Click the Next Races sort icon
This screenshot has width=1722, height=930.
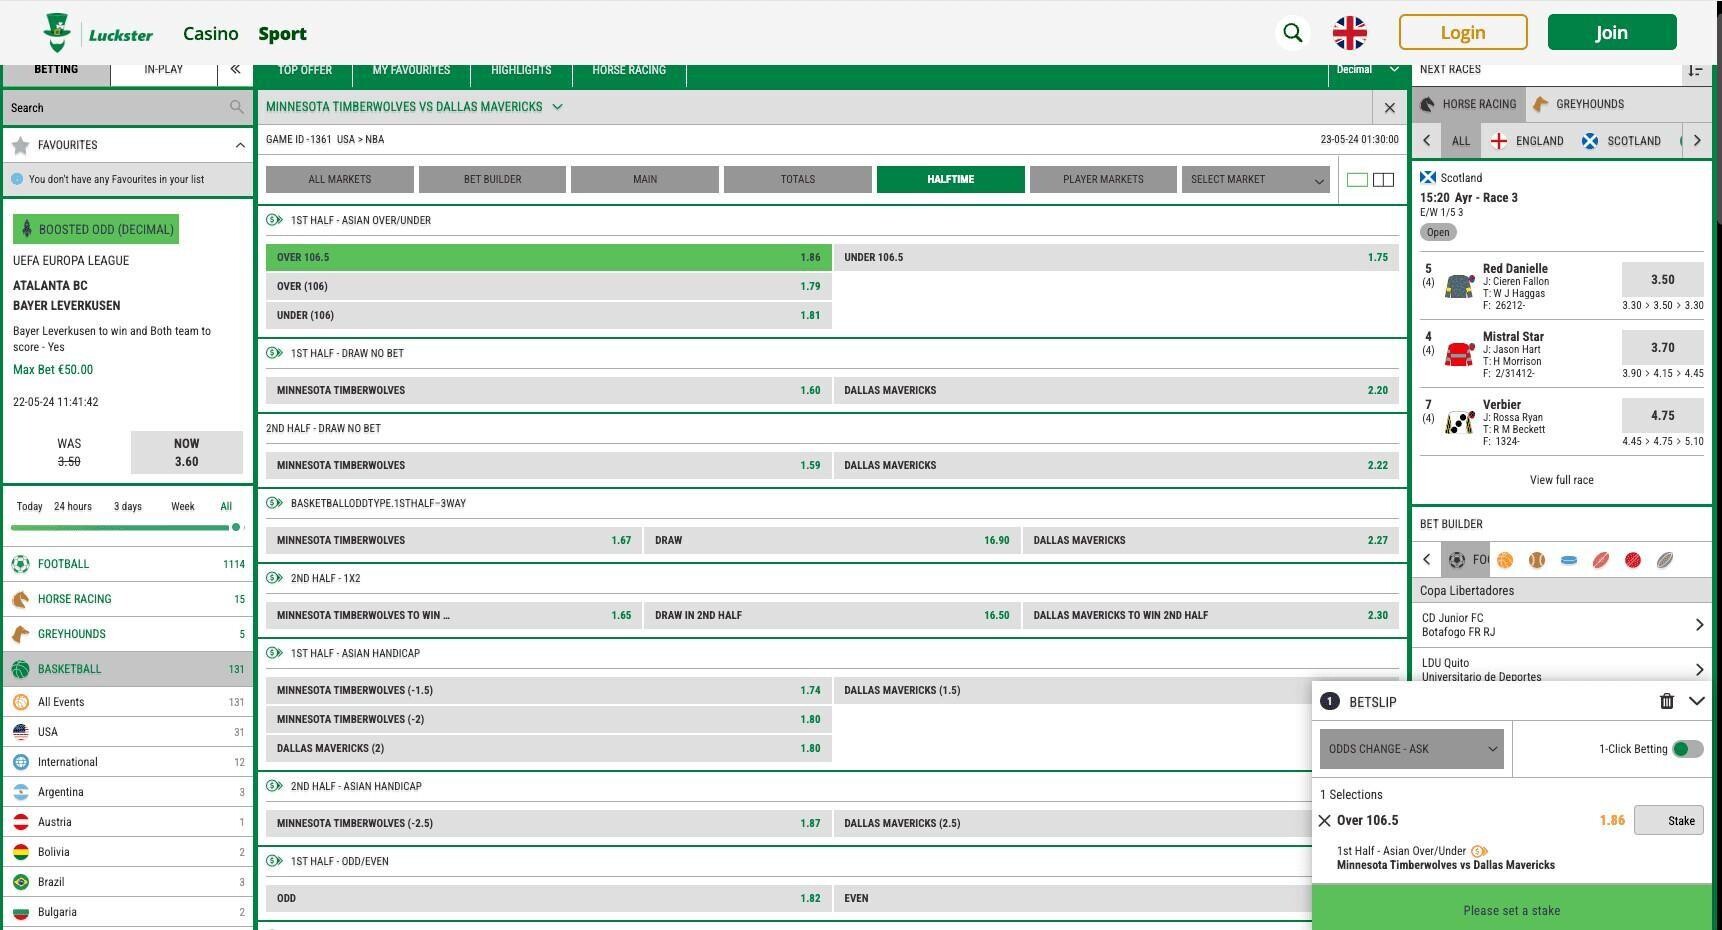(1695, 70)
